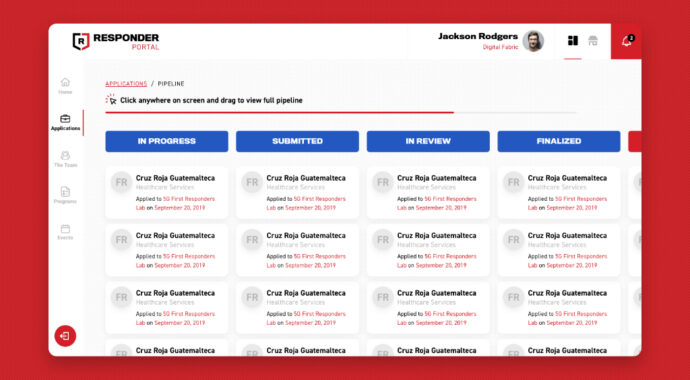Click FR avatar on top Finalized card
The width and height of the screenshot is (690, 380).
(514, 183)
